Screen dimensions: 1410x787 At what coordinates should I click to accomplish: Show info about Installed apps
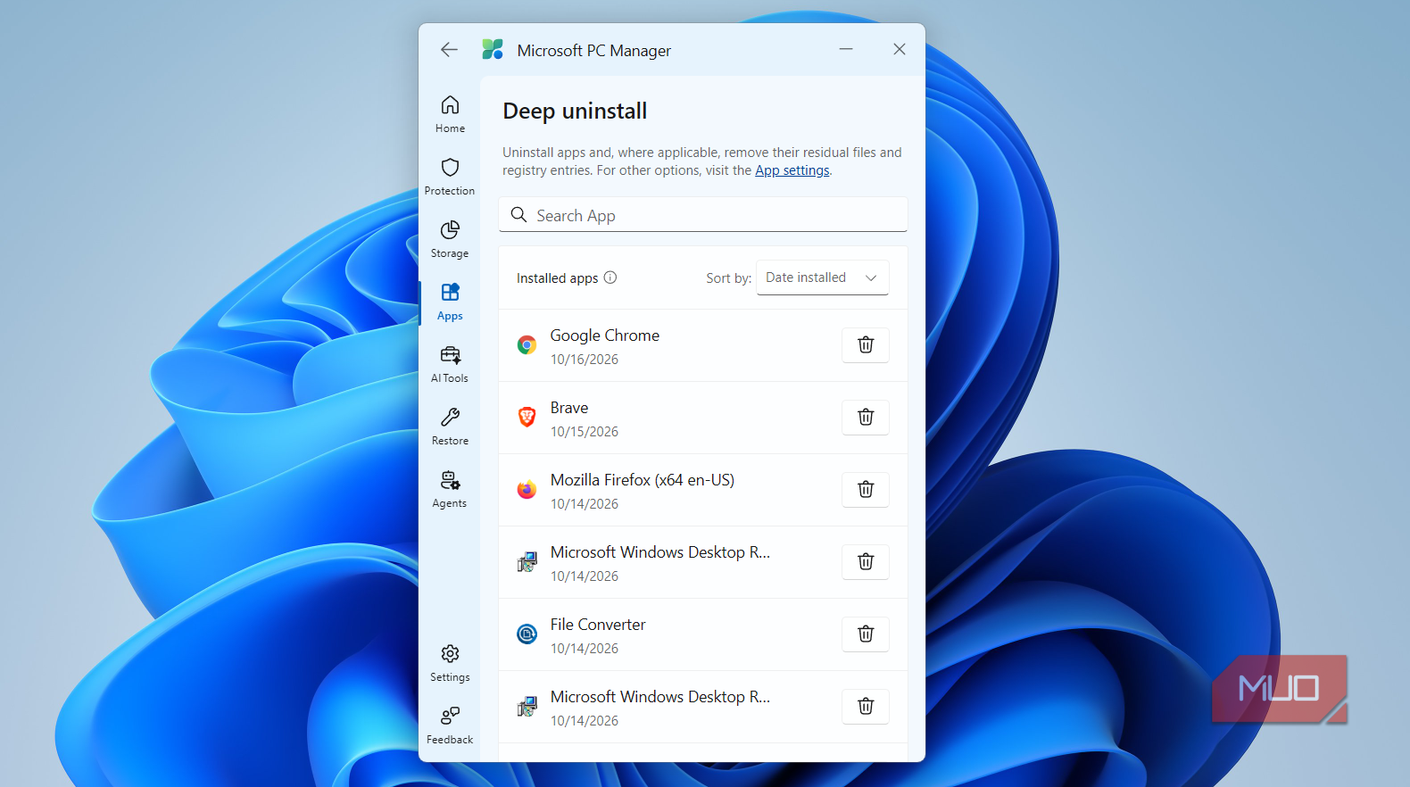[610, 278]
